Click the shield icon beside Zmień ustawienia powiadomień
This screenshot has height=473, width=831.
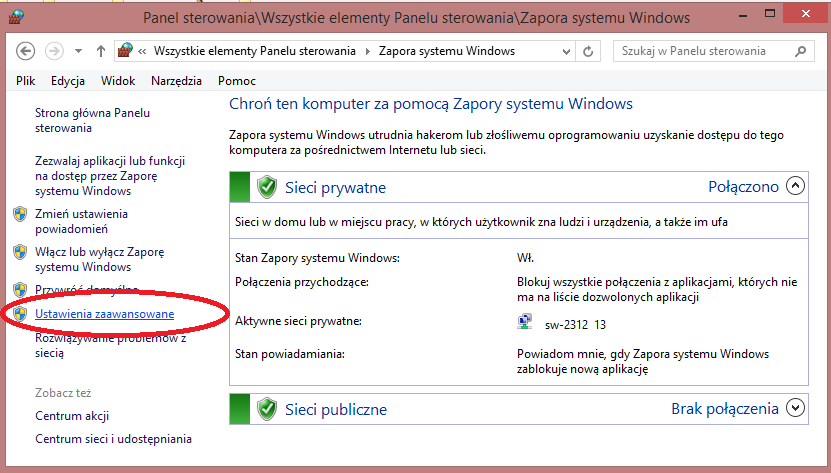point(20,214)
